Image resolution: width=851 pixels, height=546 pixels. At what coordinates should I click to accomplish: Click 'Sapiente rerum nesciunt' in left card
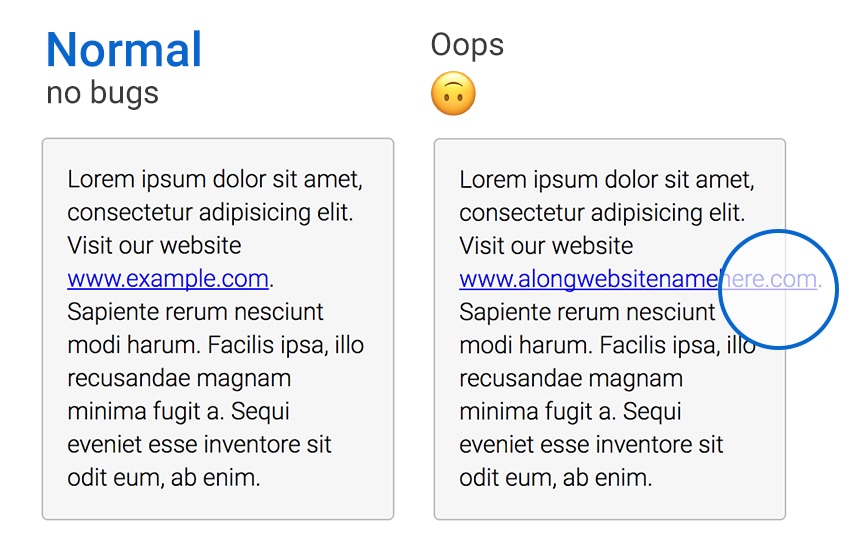tap(195, 312)
